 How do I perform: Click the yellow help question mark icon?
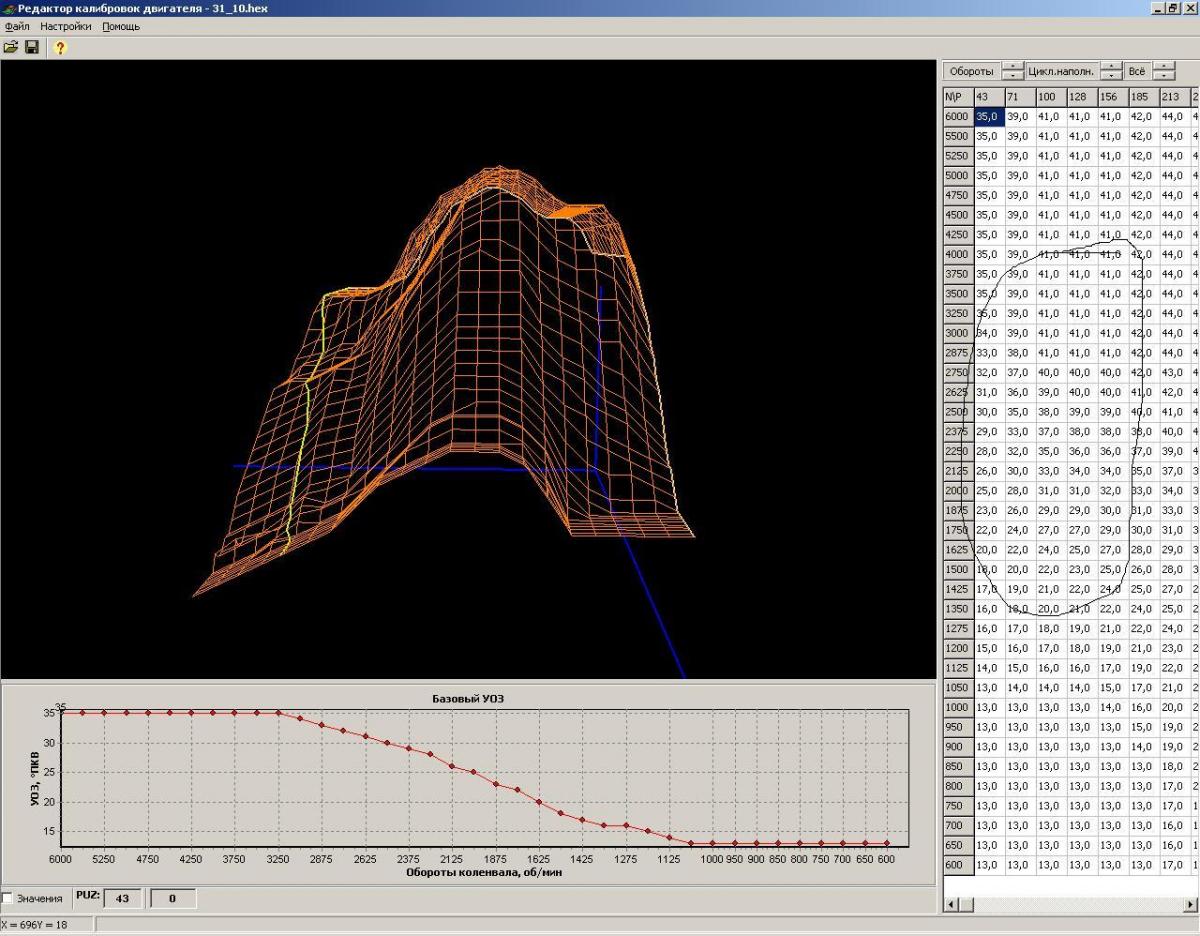tap(60, 47)
